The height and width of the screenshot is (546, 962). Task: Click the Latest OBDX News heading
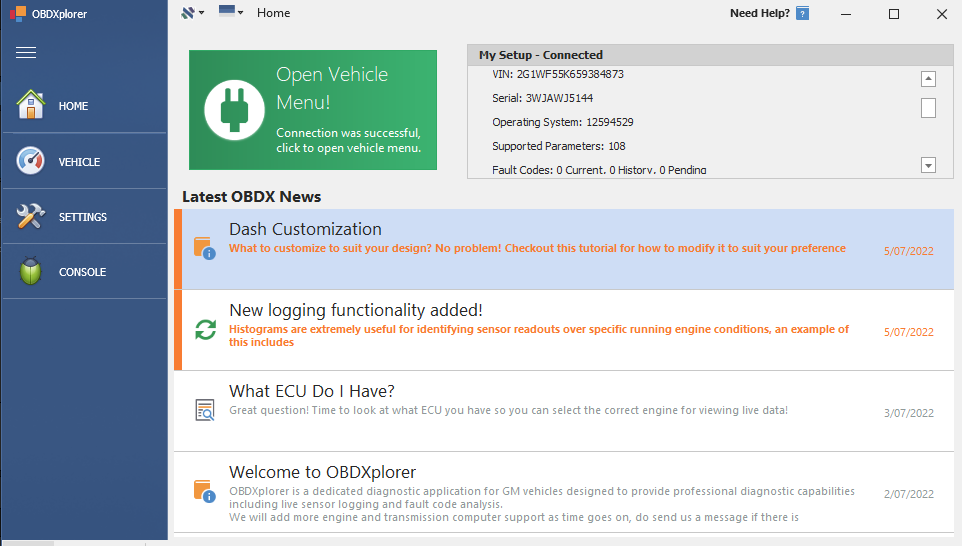[x=252, y=197]
